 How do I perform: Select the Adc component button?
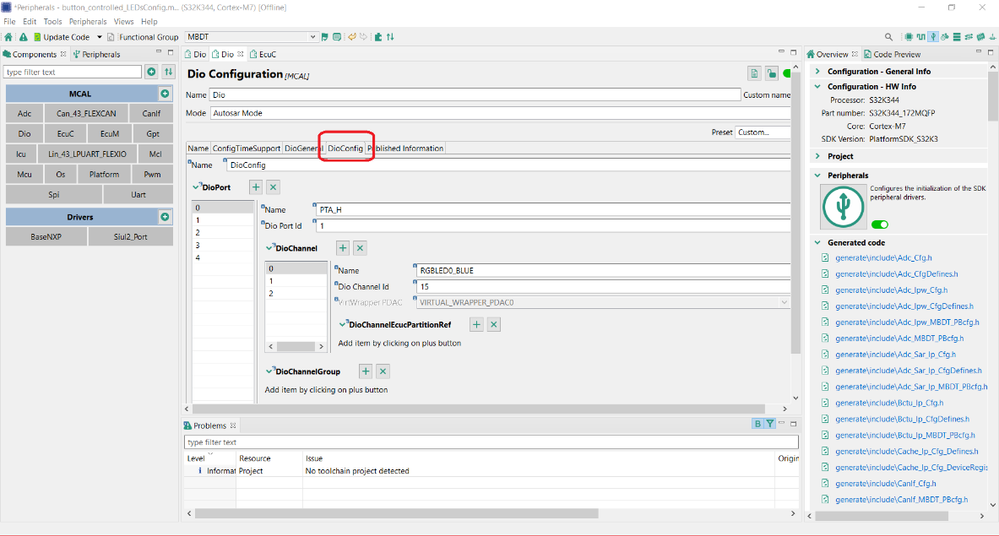click(x=24, y=113)
